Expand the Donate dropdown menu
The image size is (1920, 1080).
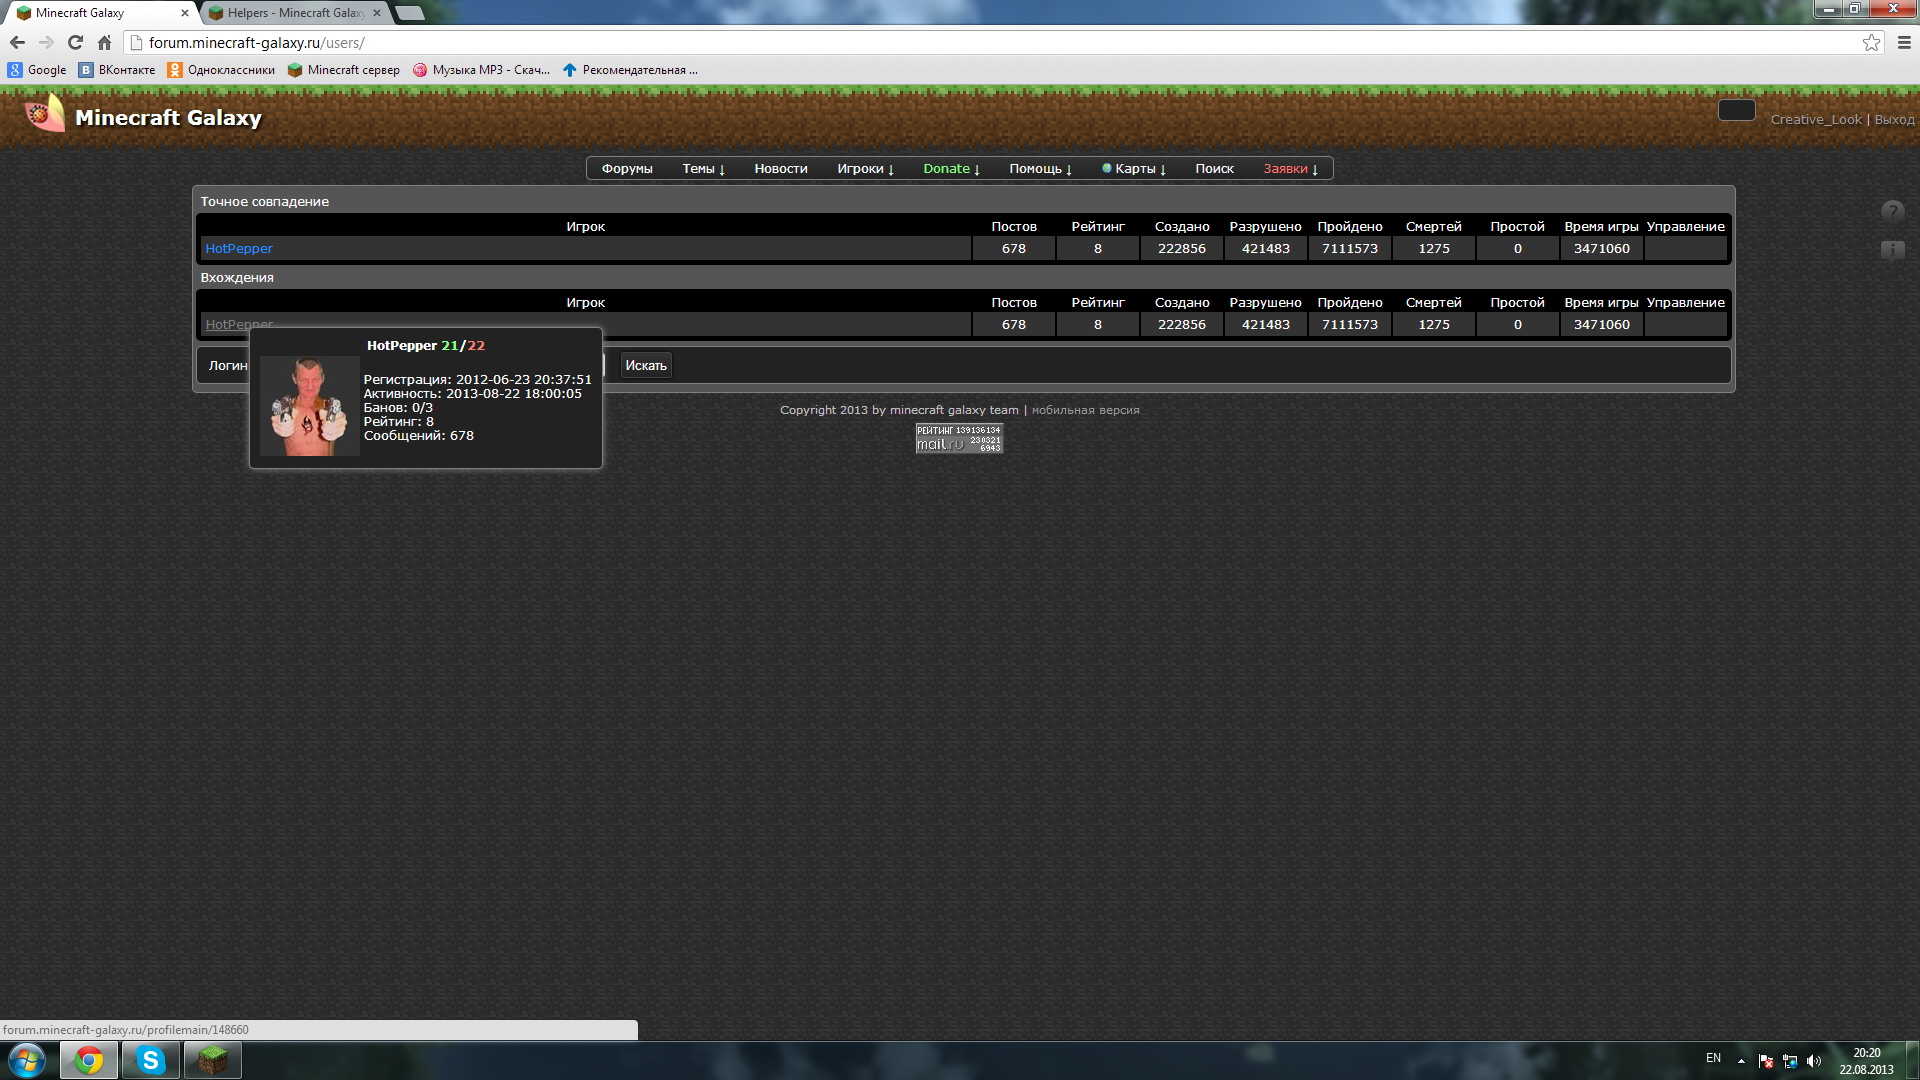click(951, 168)
